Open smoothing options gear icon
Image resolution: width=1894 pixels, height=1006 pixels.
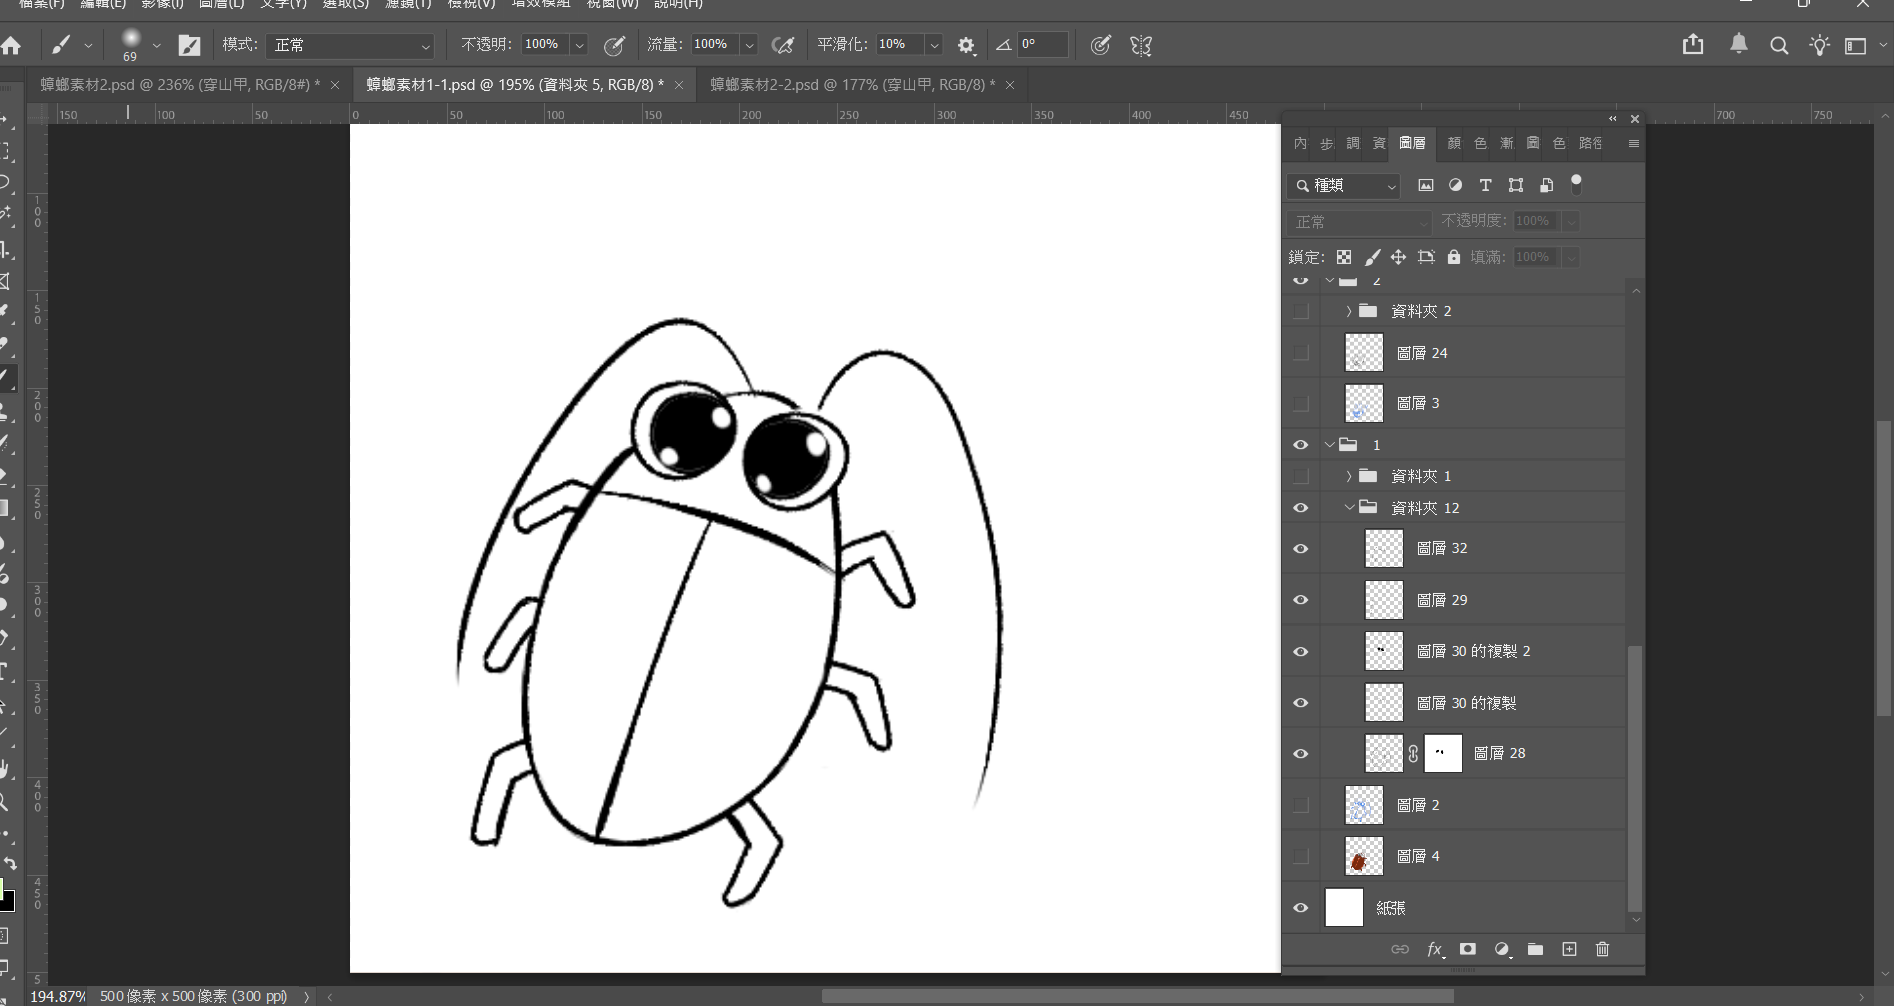966,45
